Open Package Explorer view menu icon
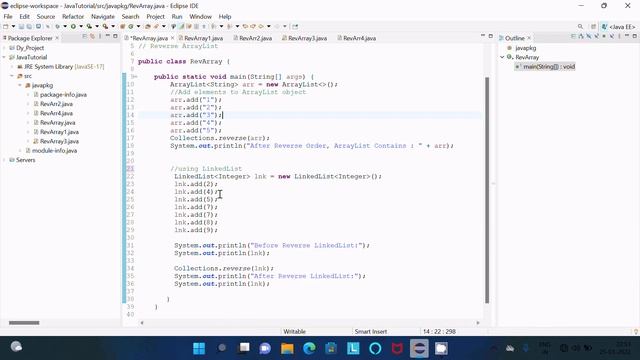 point(100,37)
